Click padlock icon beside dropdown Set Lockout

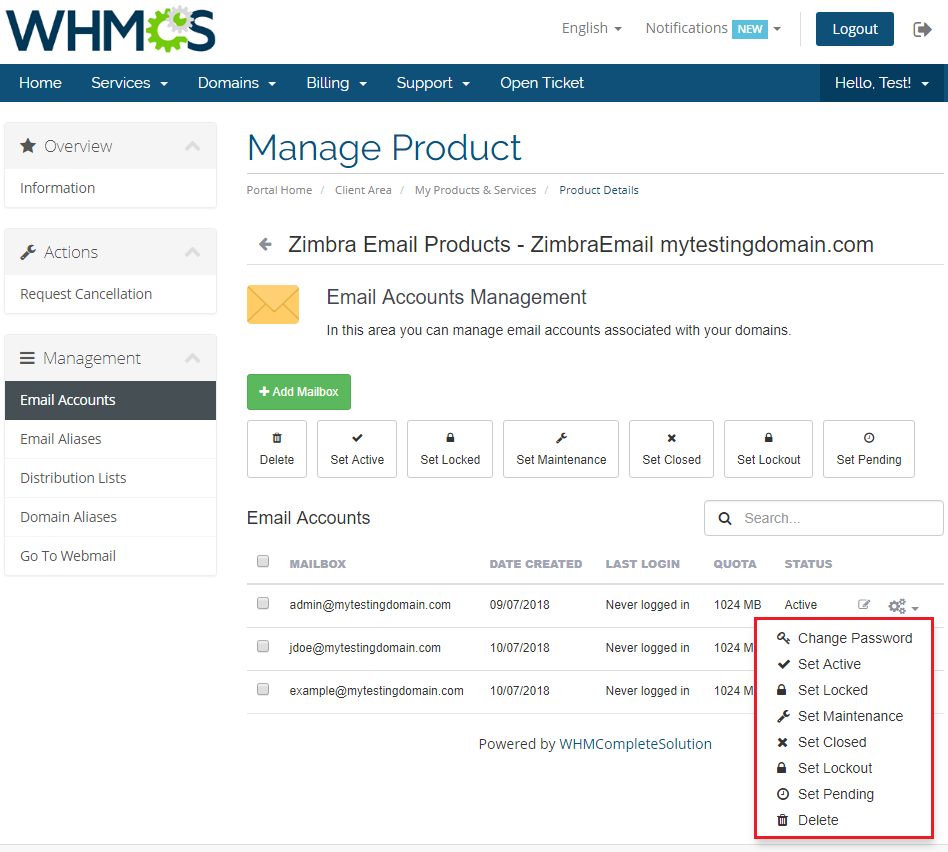782,768
